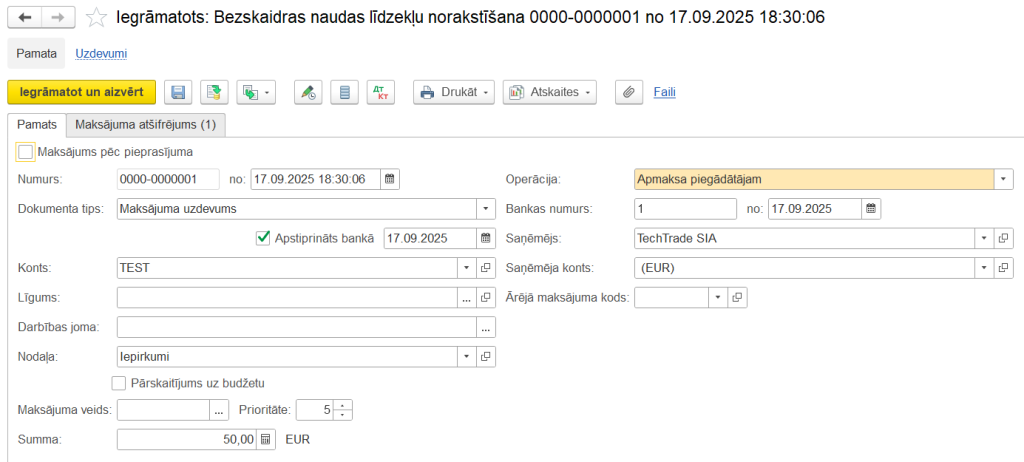The image size is (1024, 462).
Task: Open Saņēmējs TechTrade SIA record icon
Action: [1005, 238]
